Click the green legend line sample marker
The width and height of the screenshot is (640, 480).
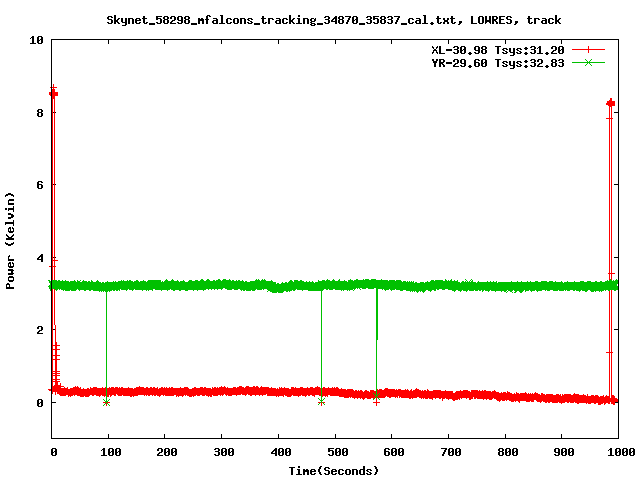(588, 63)
